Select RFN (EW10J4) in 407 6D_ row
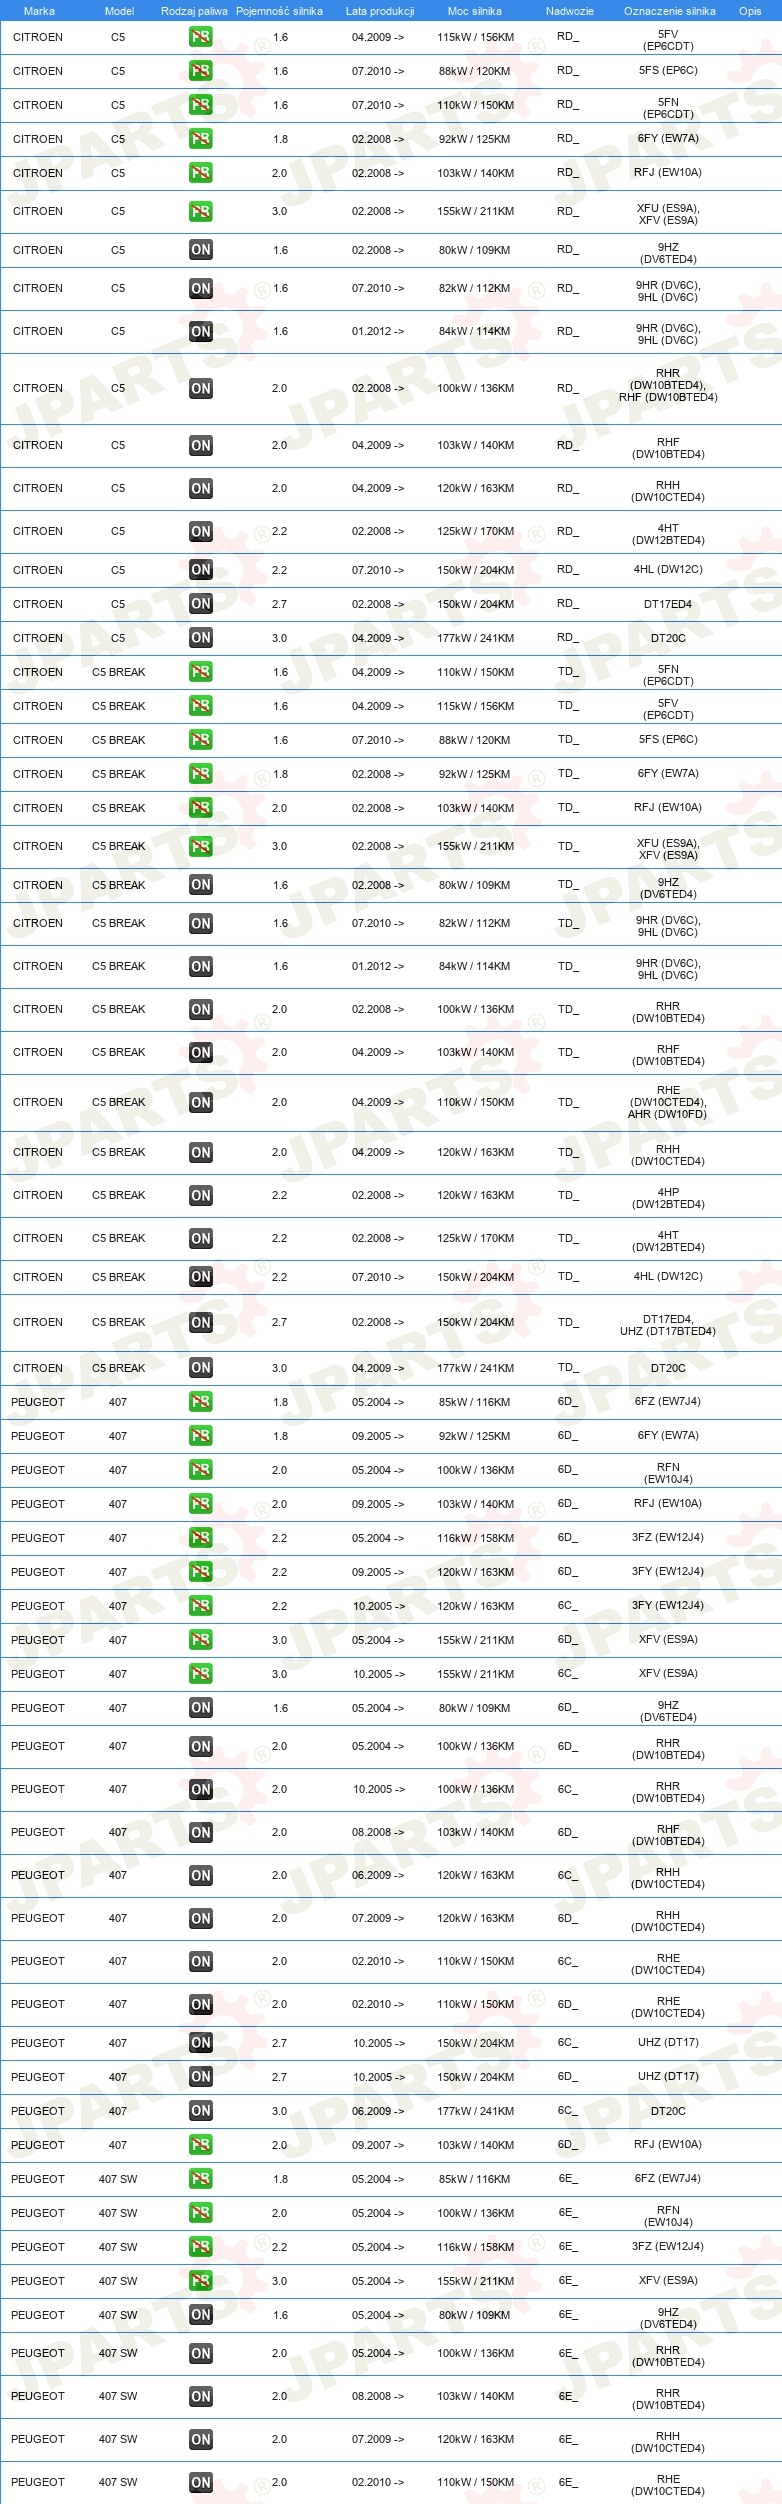Viewport: 782px width, 2504px height. pyautogui.click(x=668, y=1473)
